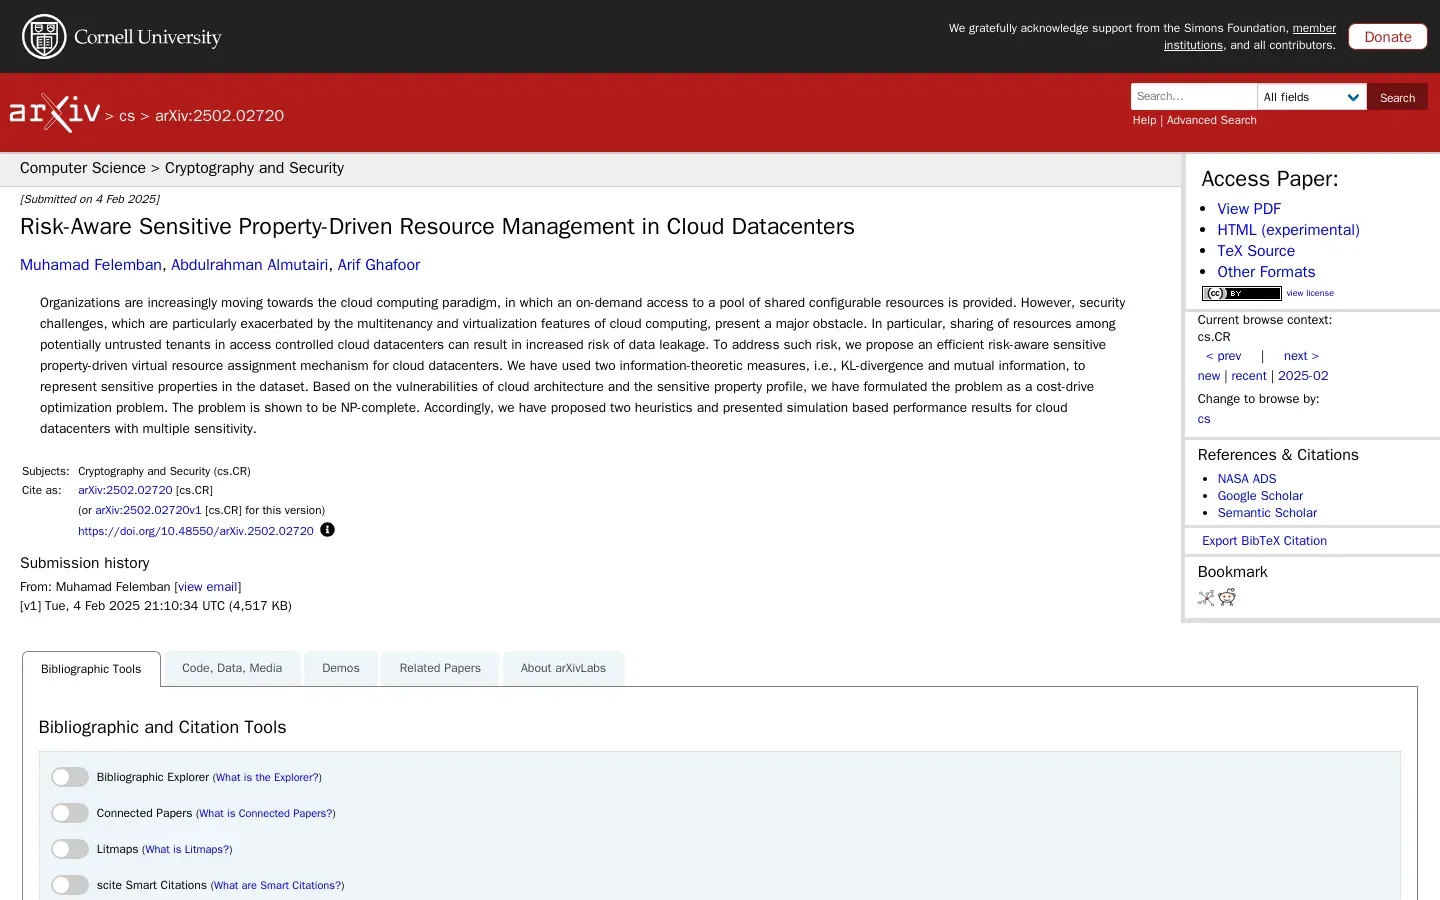This screenshot has width=1440, height=900.
Task: Open the 2025-02 listing link
Action: [x=1303, y=376]
